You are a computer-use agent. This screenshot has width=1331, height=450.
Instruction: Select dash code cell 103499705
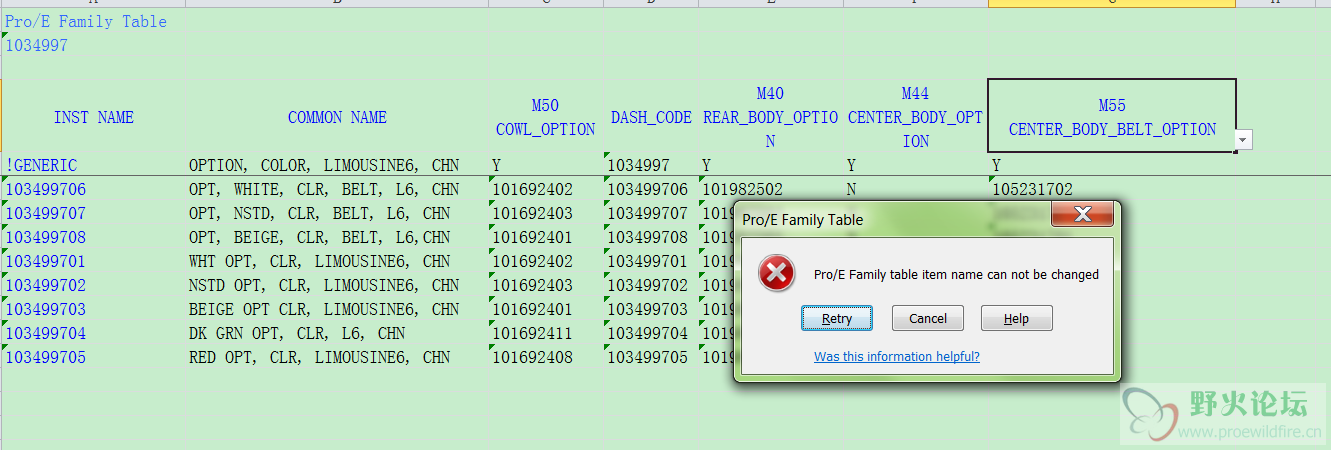click(x=651, y=357)
